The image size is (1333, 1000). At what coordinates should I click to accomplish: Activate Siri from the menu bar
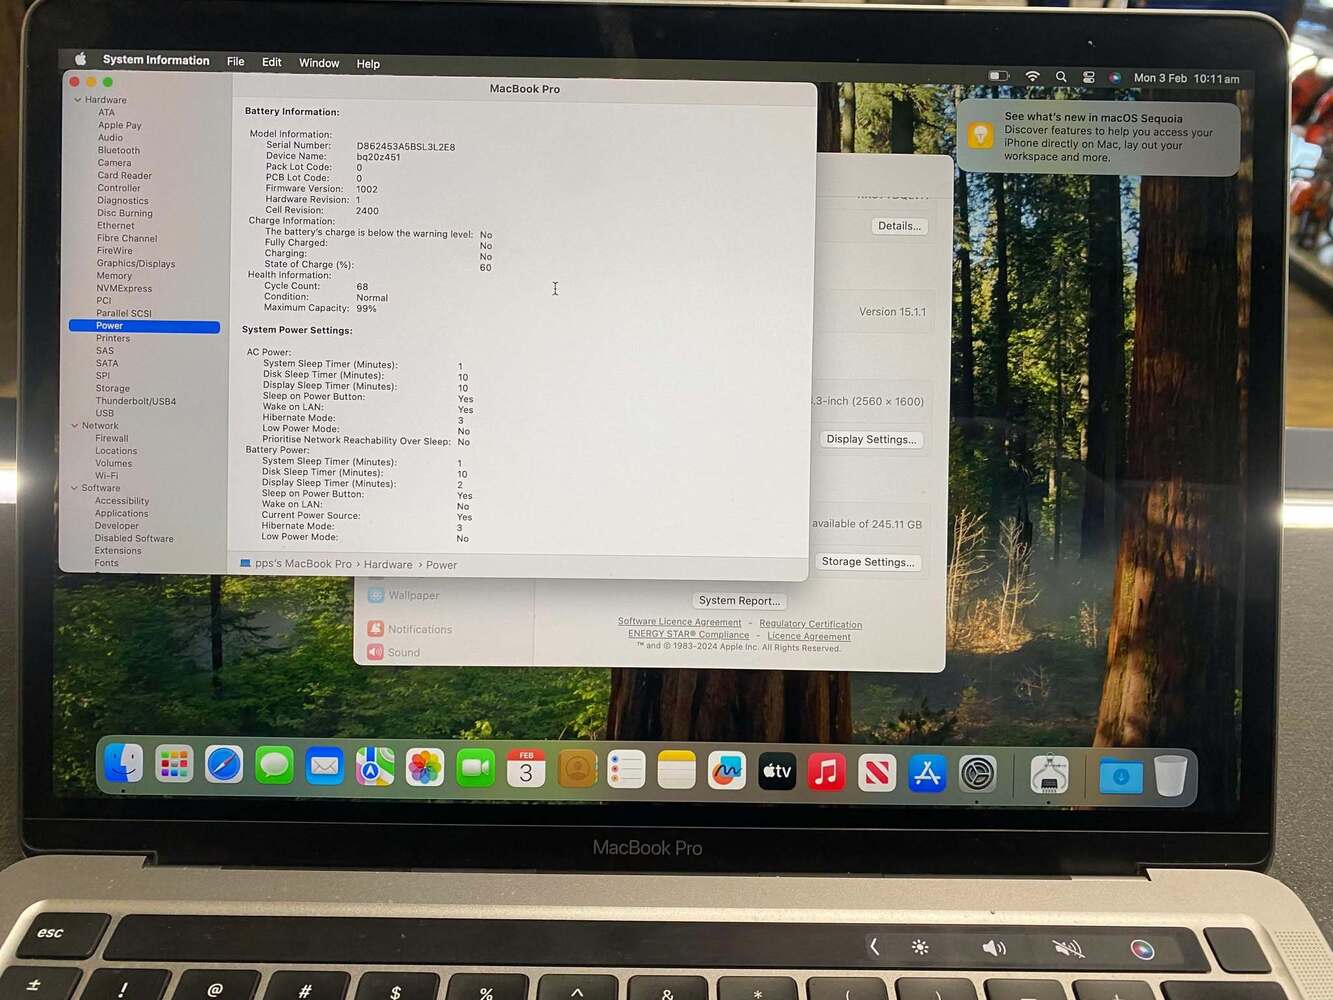point(1115,78)
